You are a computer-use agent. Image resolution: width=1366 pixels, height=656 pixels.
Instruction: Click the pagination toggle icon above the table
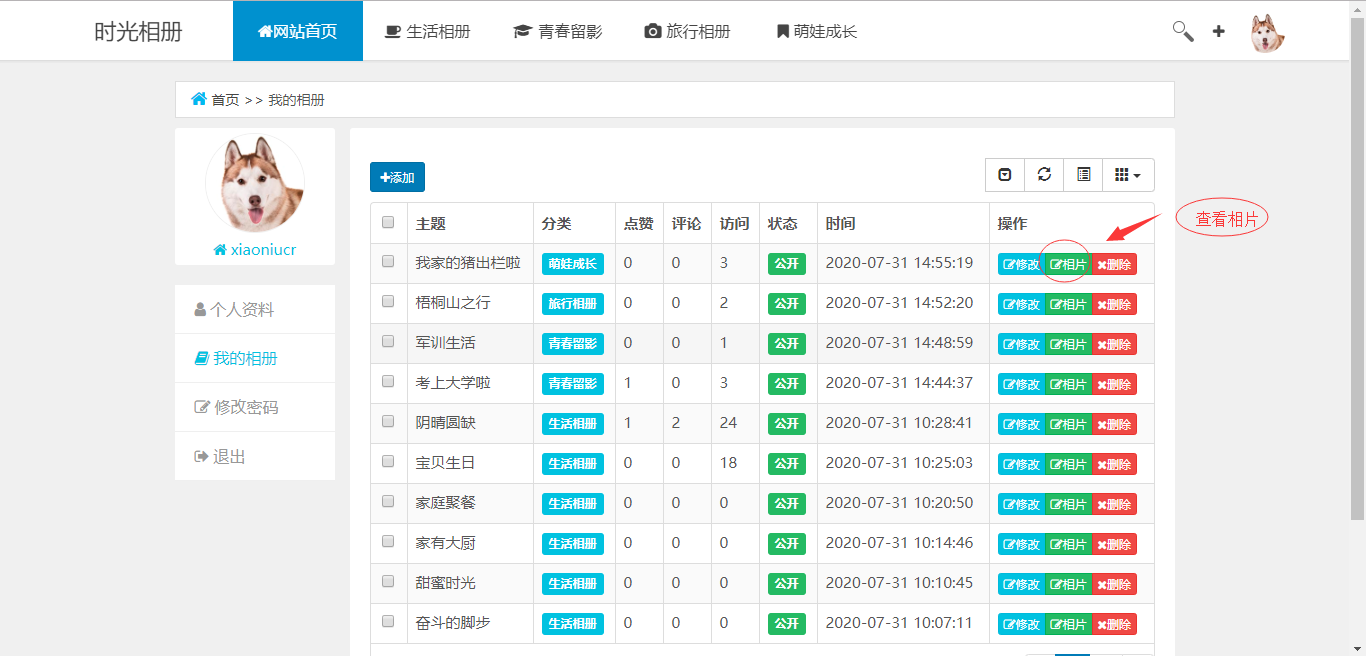pos(1005,175)
